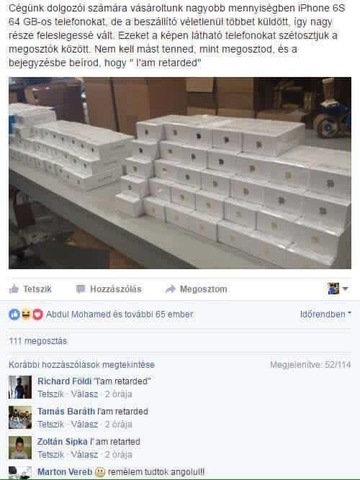The width and height of the screenshot is (360, 480).
Task: Open the iPhone boxes photo
Action: [180, 173]
